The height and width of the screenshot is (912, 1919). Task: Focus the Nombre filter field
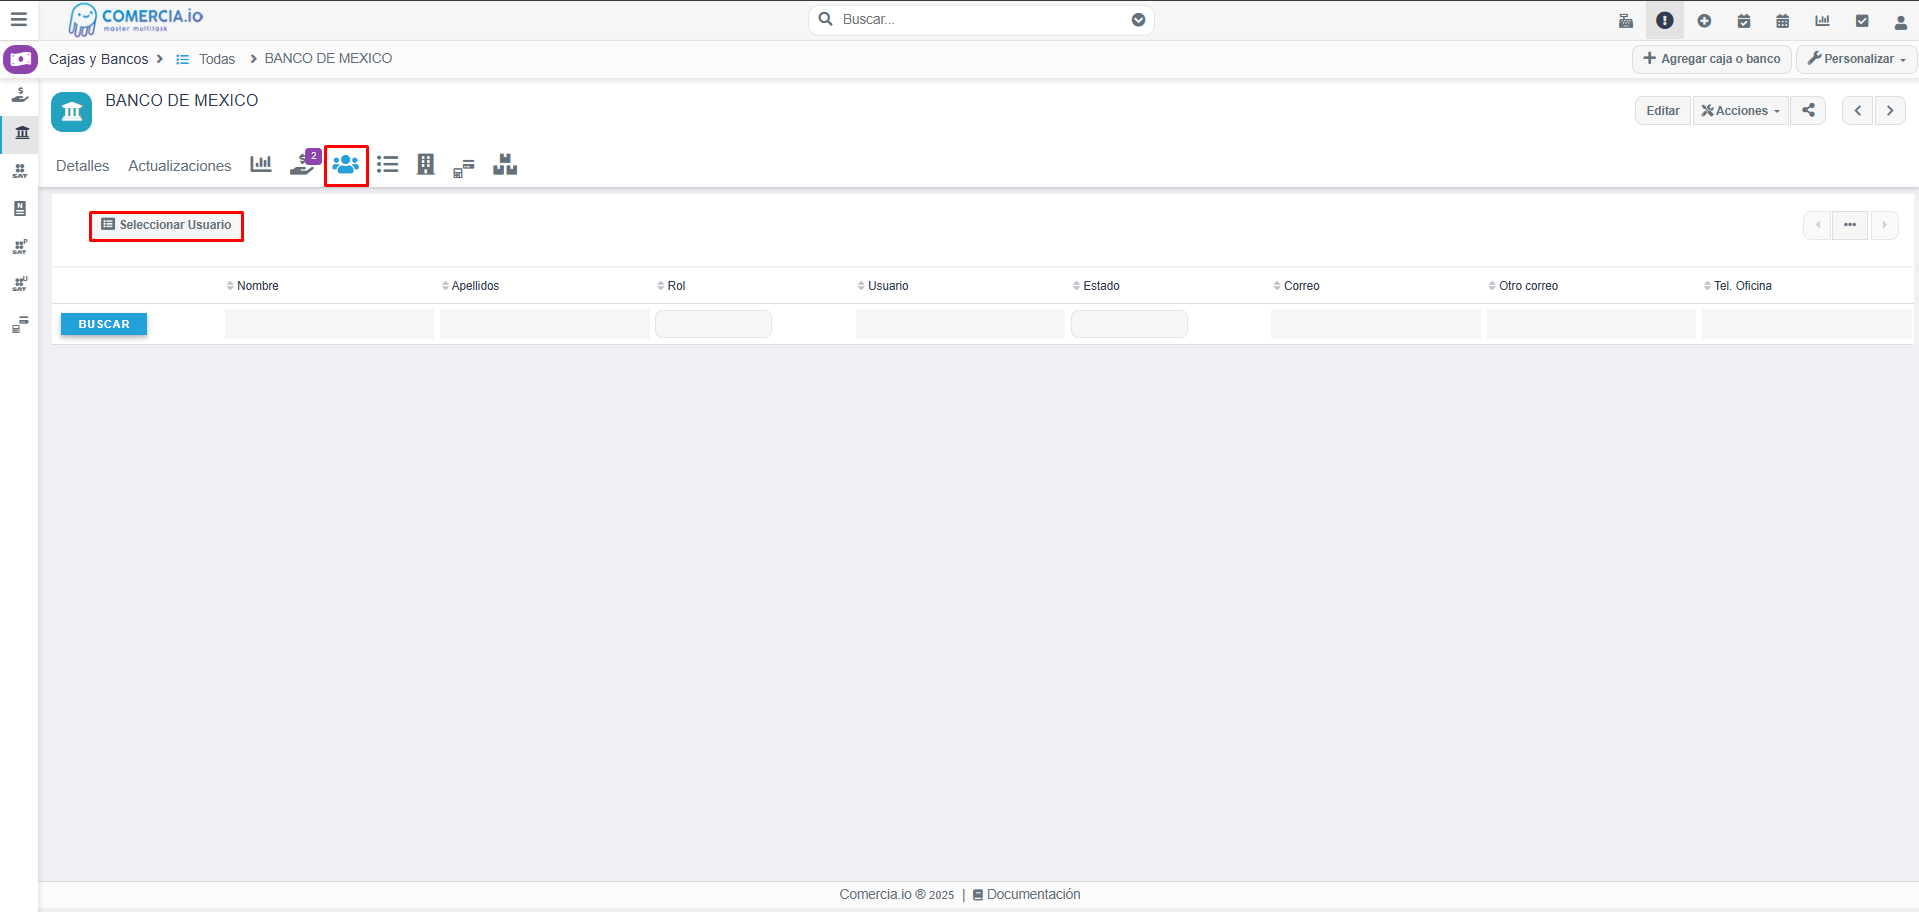pyautogui.click(x=329, y=324)
